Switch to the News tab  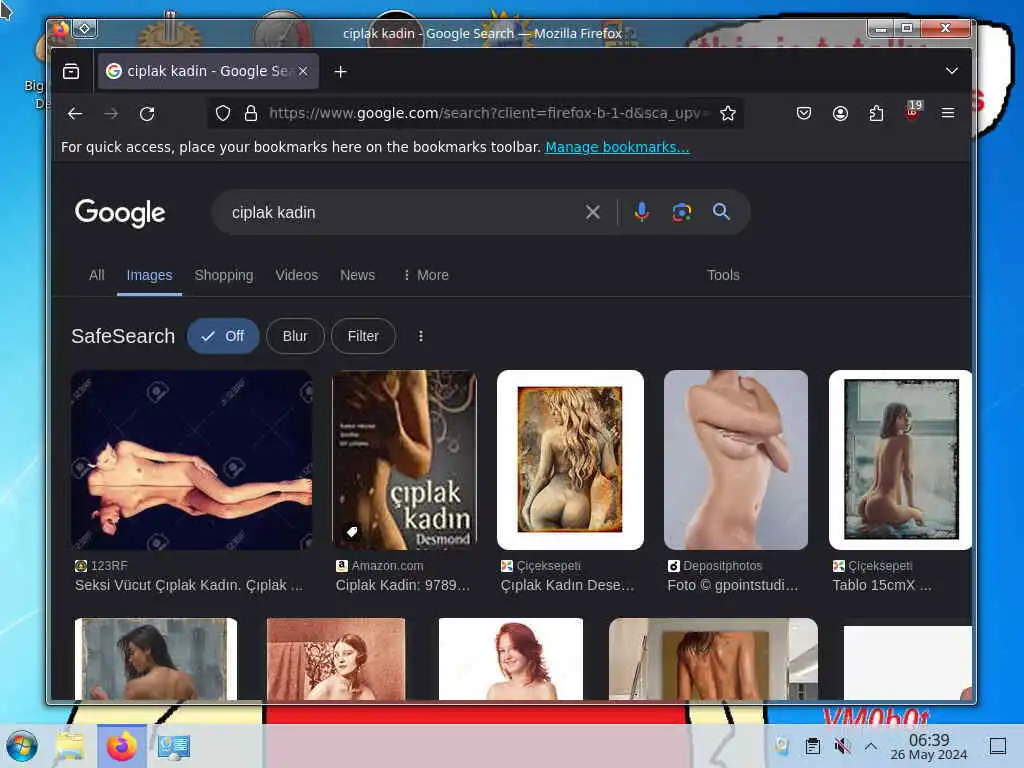click(x=357, y=275)
